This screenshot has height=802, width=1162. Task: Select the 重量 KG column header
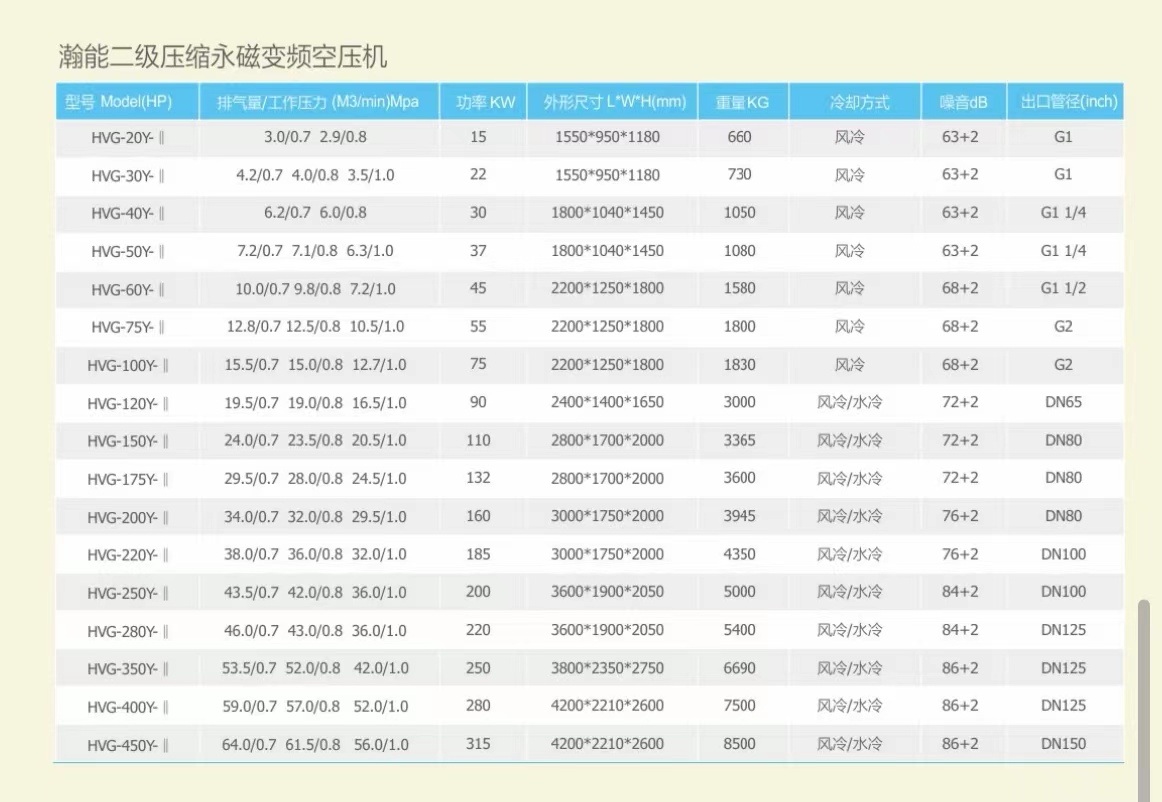742,102
